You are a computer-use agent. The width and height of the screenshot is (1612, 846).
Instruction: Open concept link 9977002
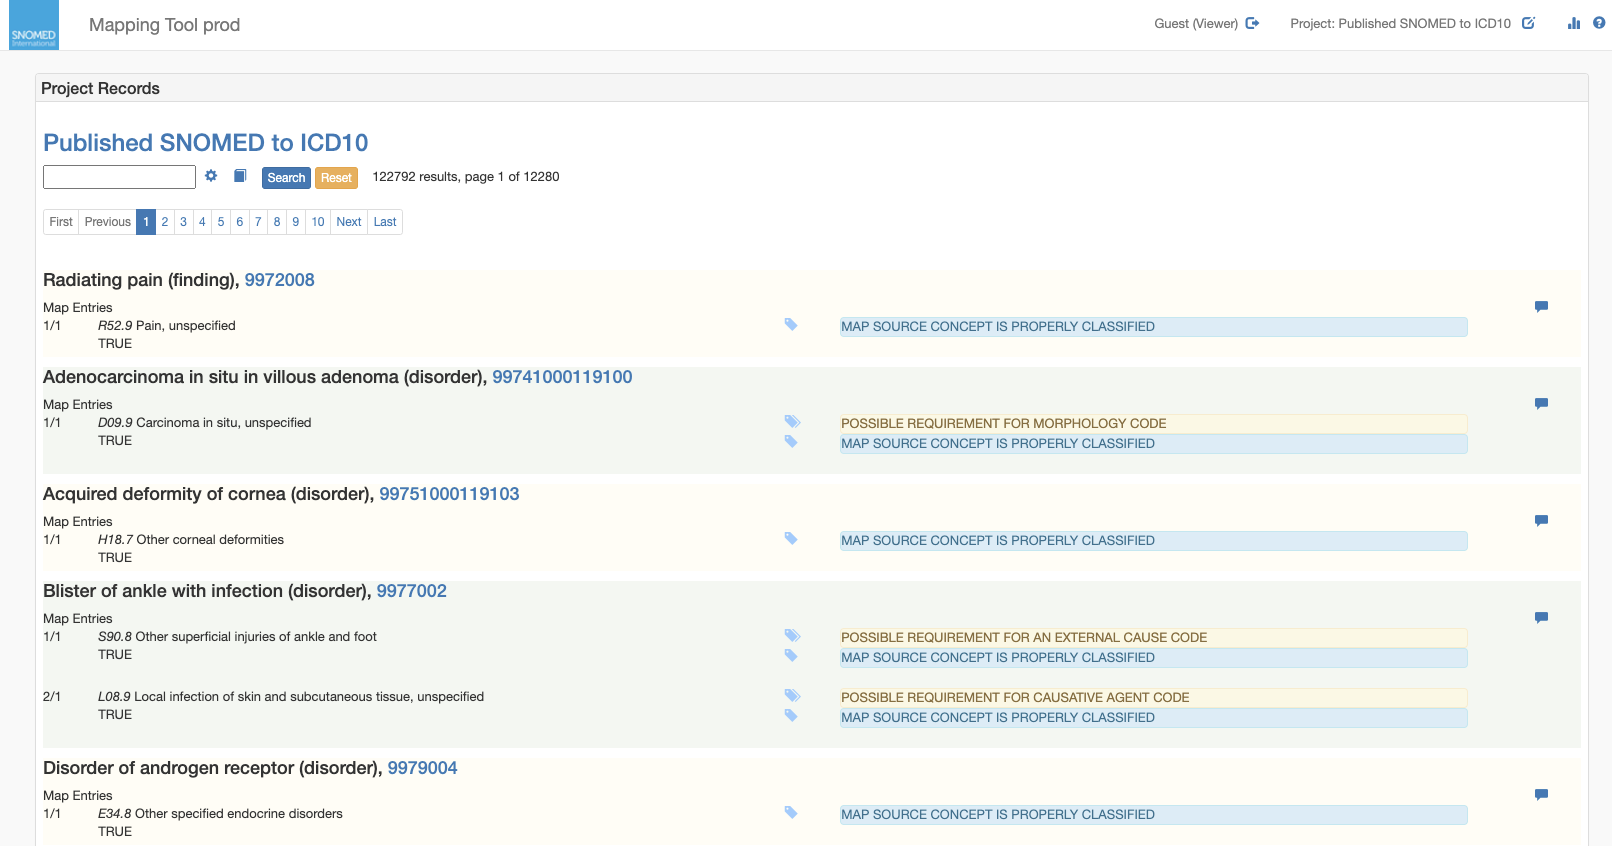click(x=411, y=591)
